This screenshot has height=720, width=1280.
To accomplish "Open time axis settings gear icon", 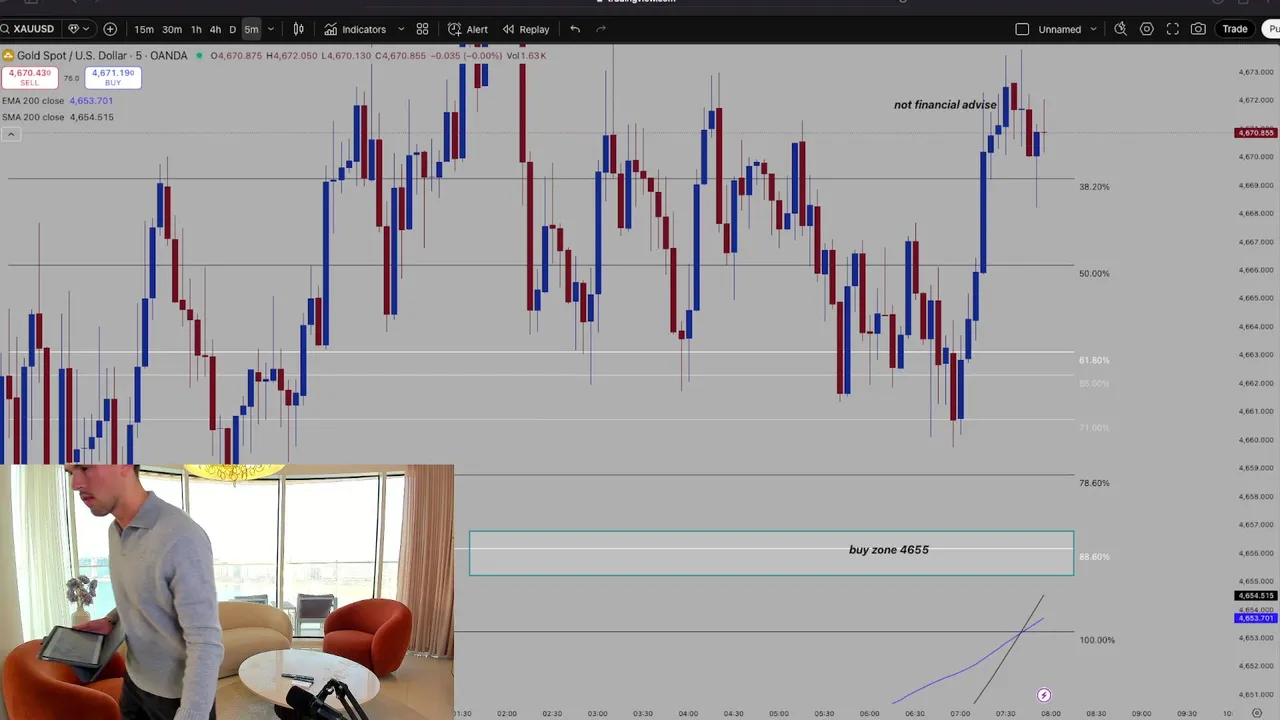I will [1257, 714].
